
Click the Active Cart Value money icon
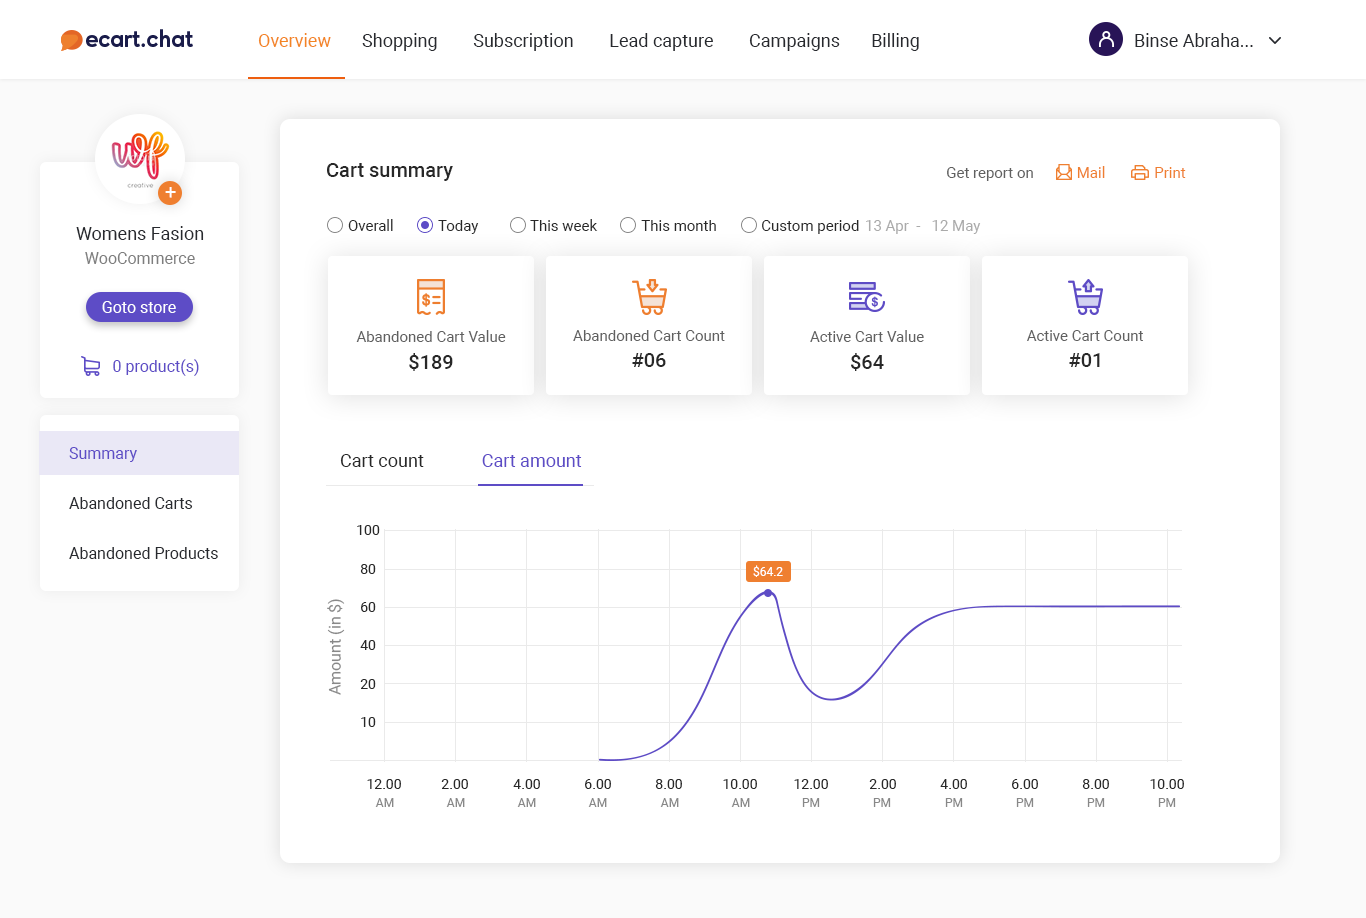(866, 297)
